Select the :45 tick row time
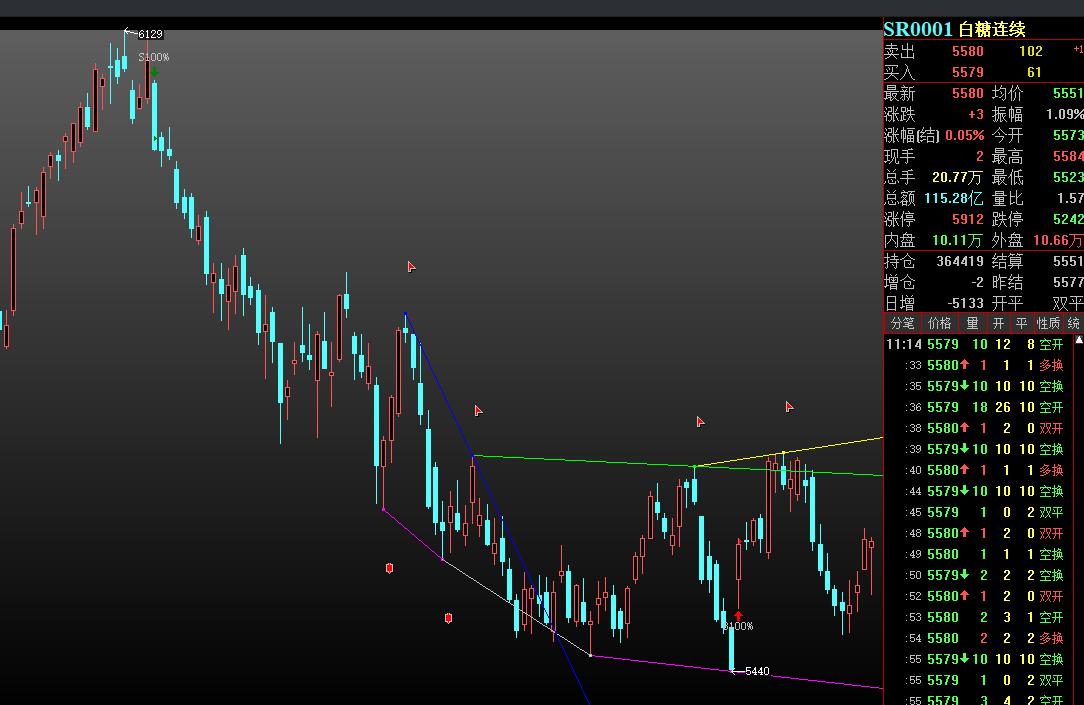 [913, 512]
